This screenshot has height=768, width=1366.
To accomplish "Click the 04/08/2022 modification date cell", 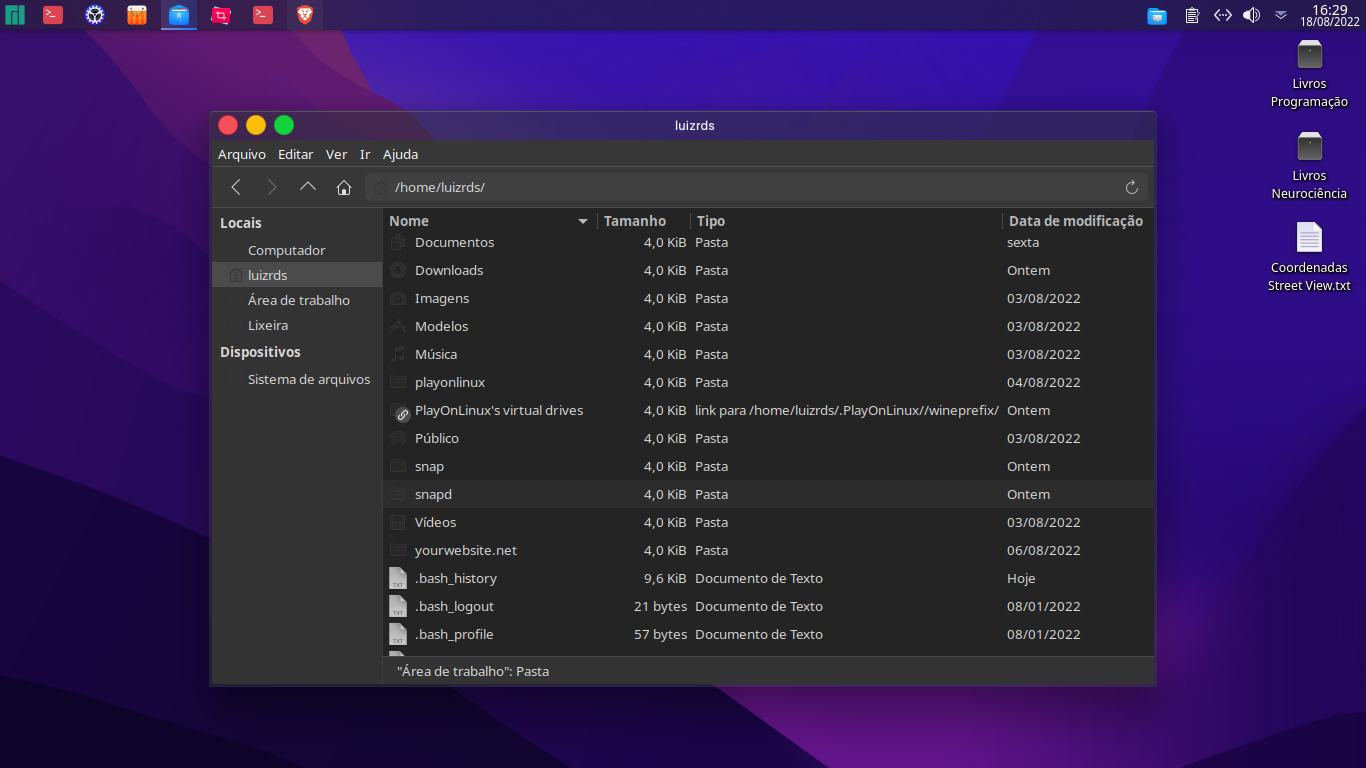I will (1043, 383).
